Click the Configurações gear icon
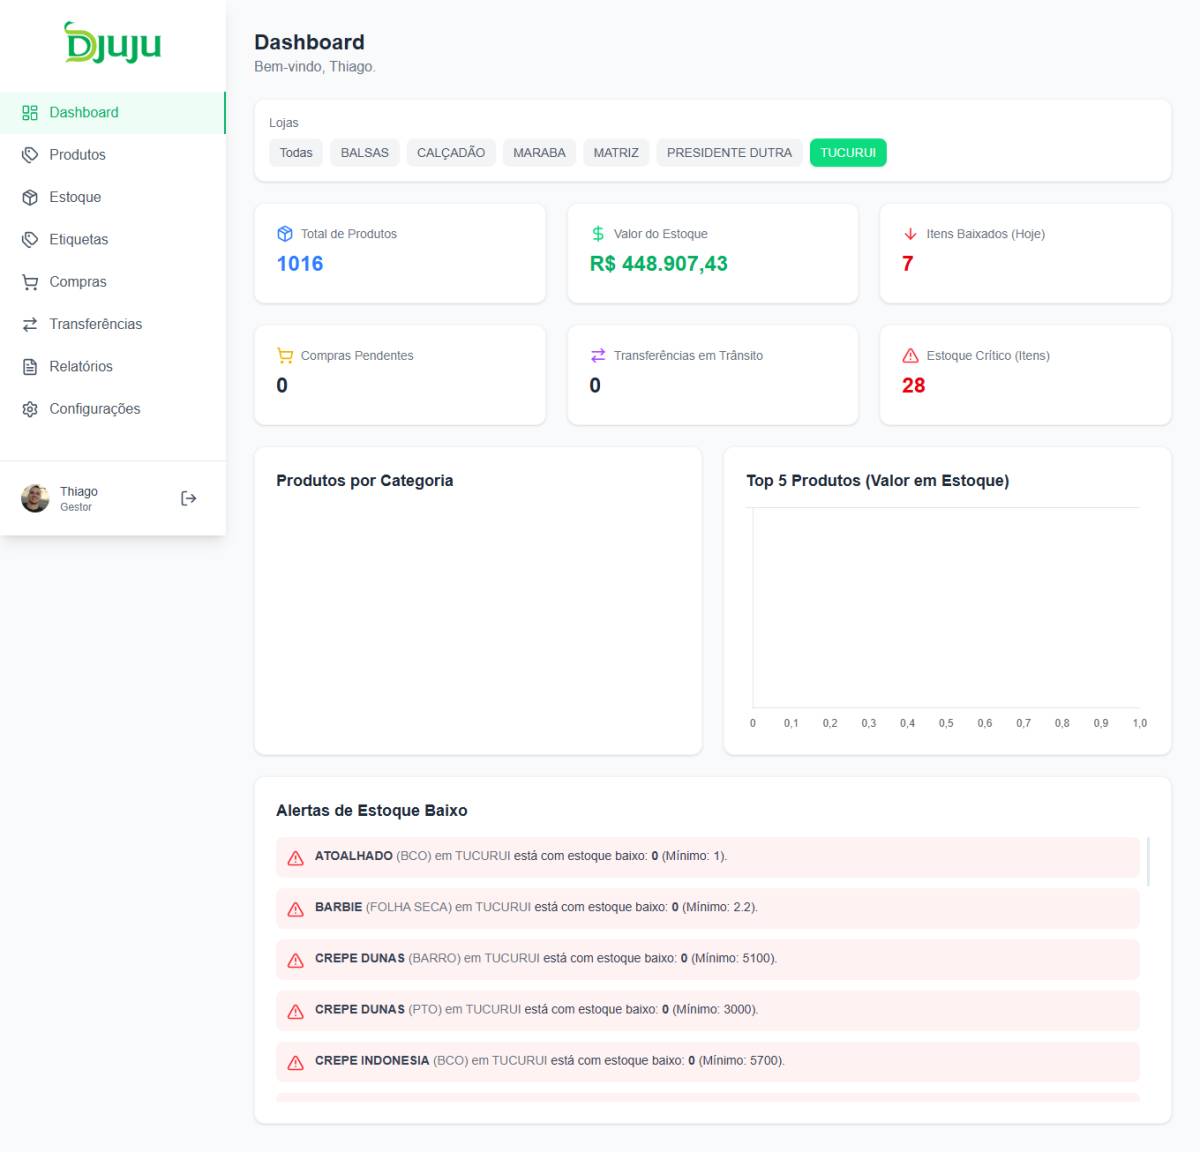The image size is (1200, 1152). pyautogui.click(x=30, y=409)
